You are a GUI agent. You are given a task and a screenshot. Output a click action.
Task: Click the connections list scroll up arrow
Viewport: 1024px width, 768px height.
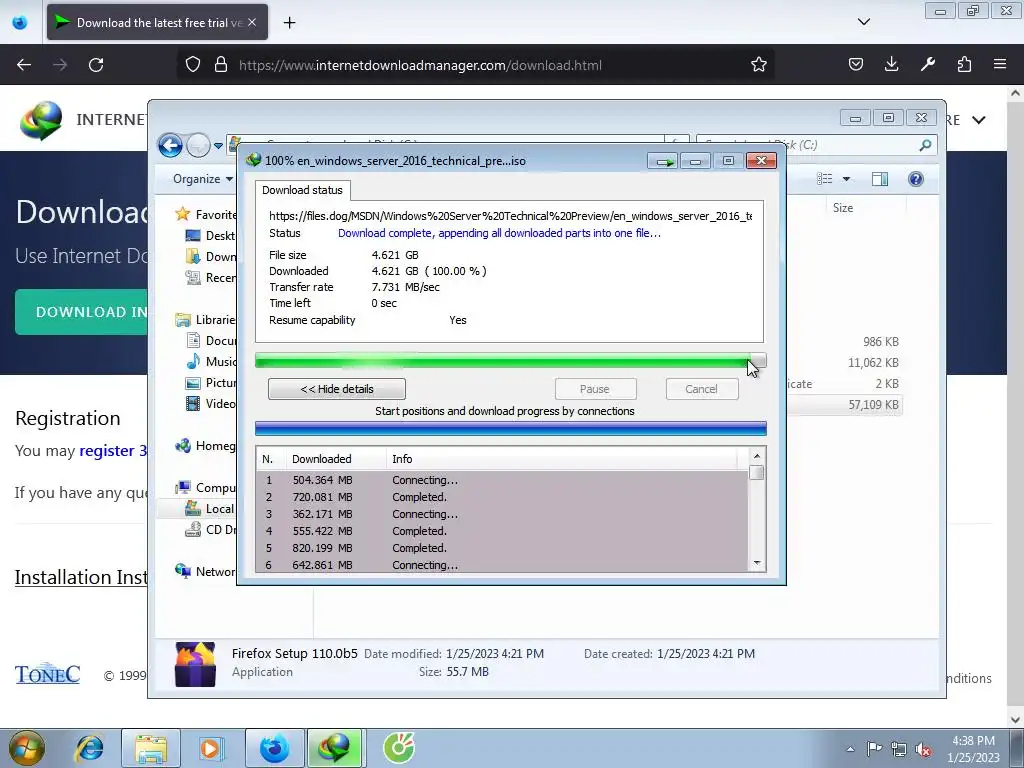pyautogui.click(x=757, y=456)
